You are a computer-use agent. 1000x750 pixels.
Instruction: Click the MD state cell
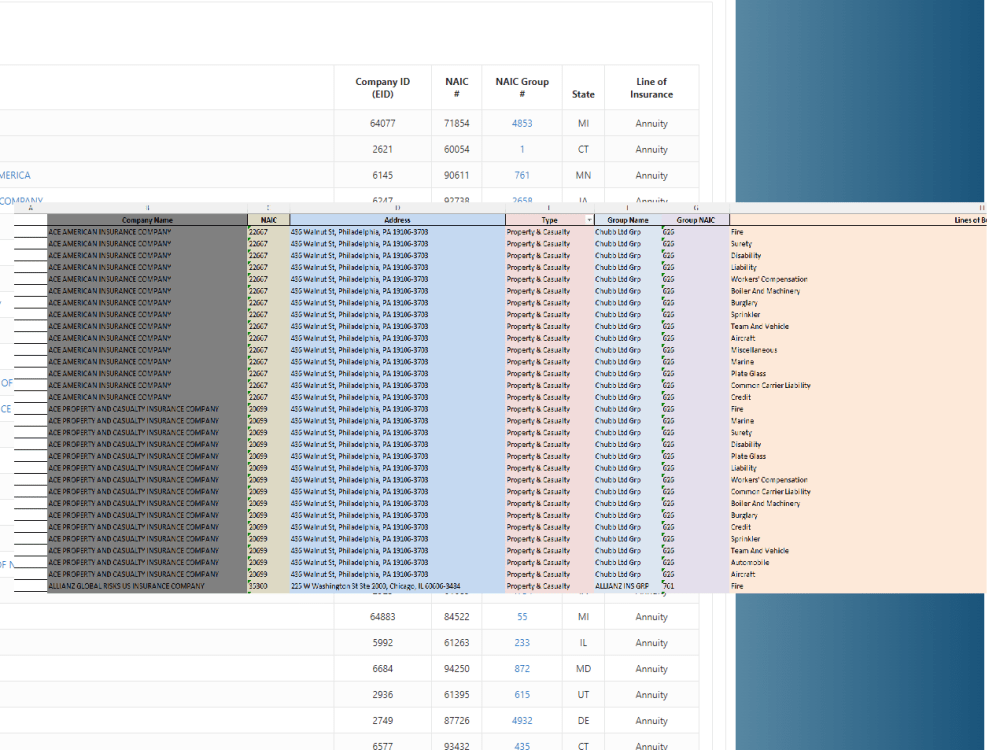583,669
